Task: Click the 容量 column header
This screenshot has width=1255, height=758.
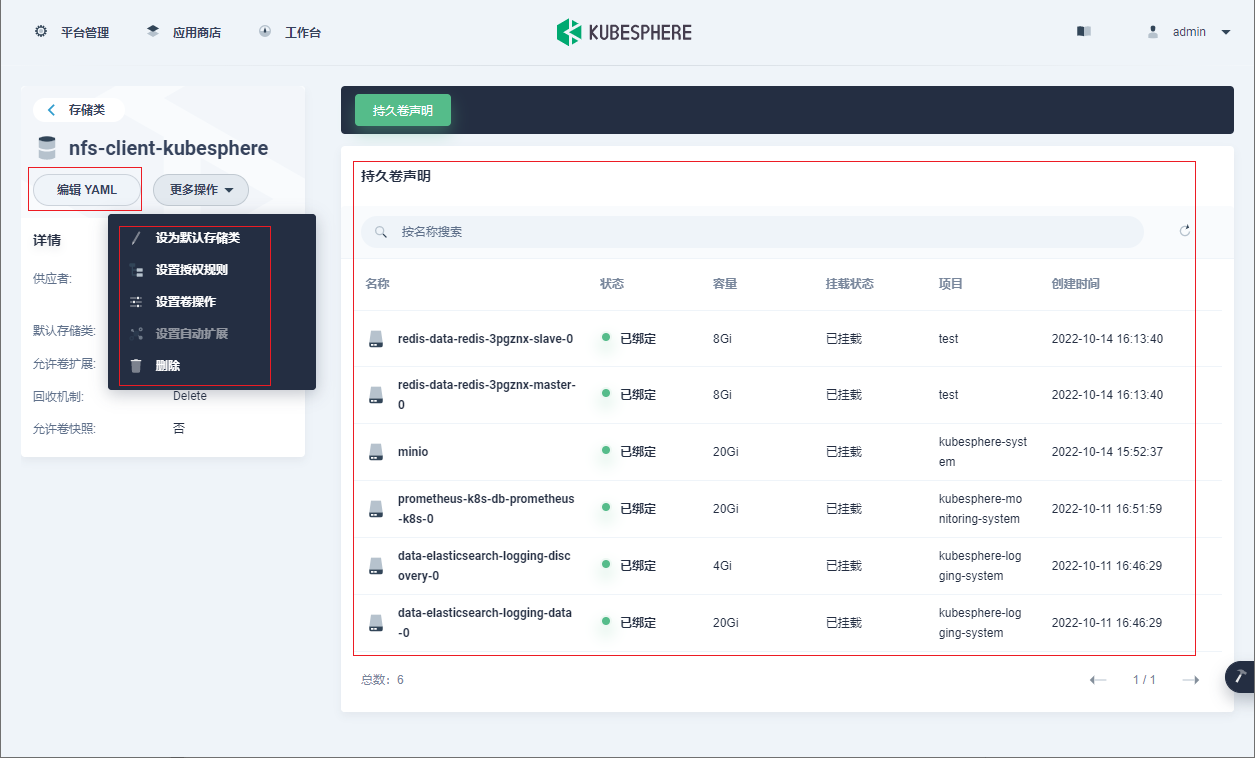Action: click(725, 284)
